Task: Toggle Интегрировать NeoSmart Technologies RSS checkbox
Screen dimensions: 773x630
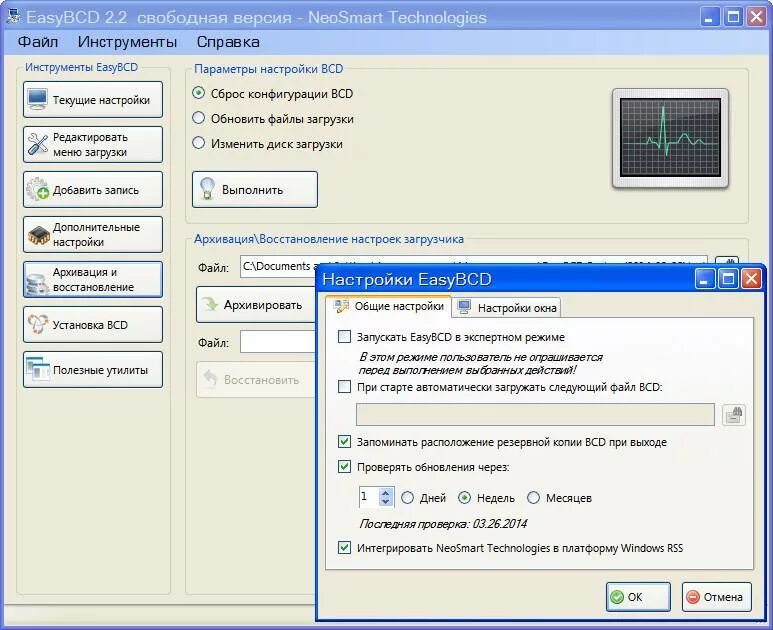Action: click(x=344, y=548)
